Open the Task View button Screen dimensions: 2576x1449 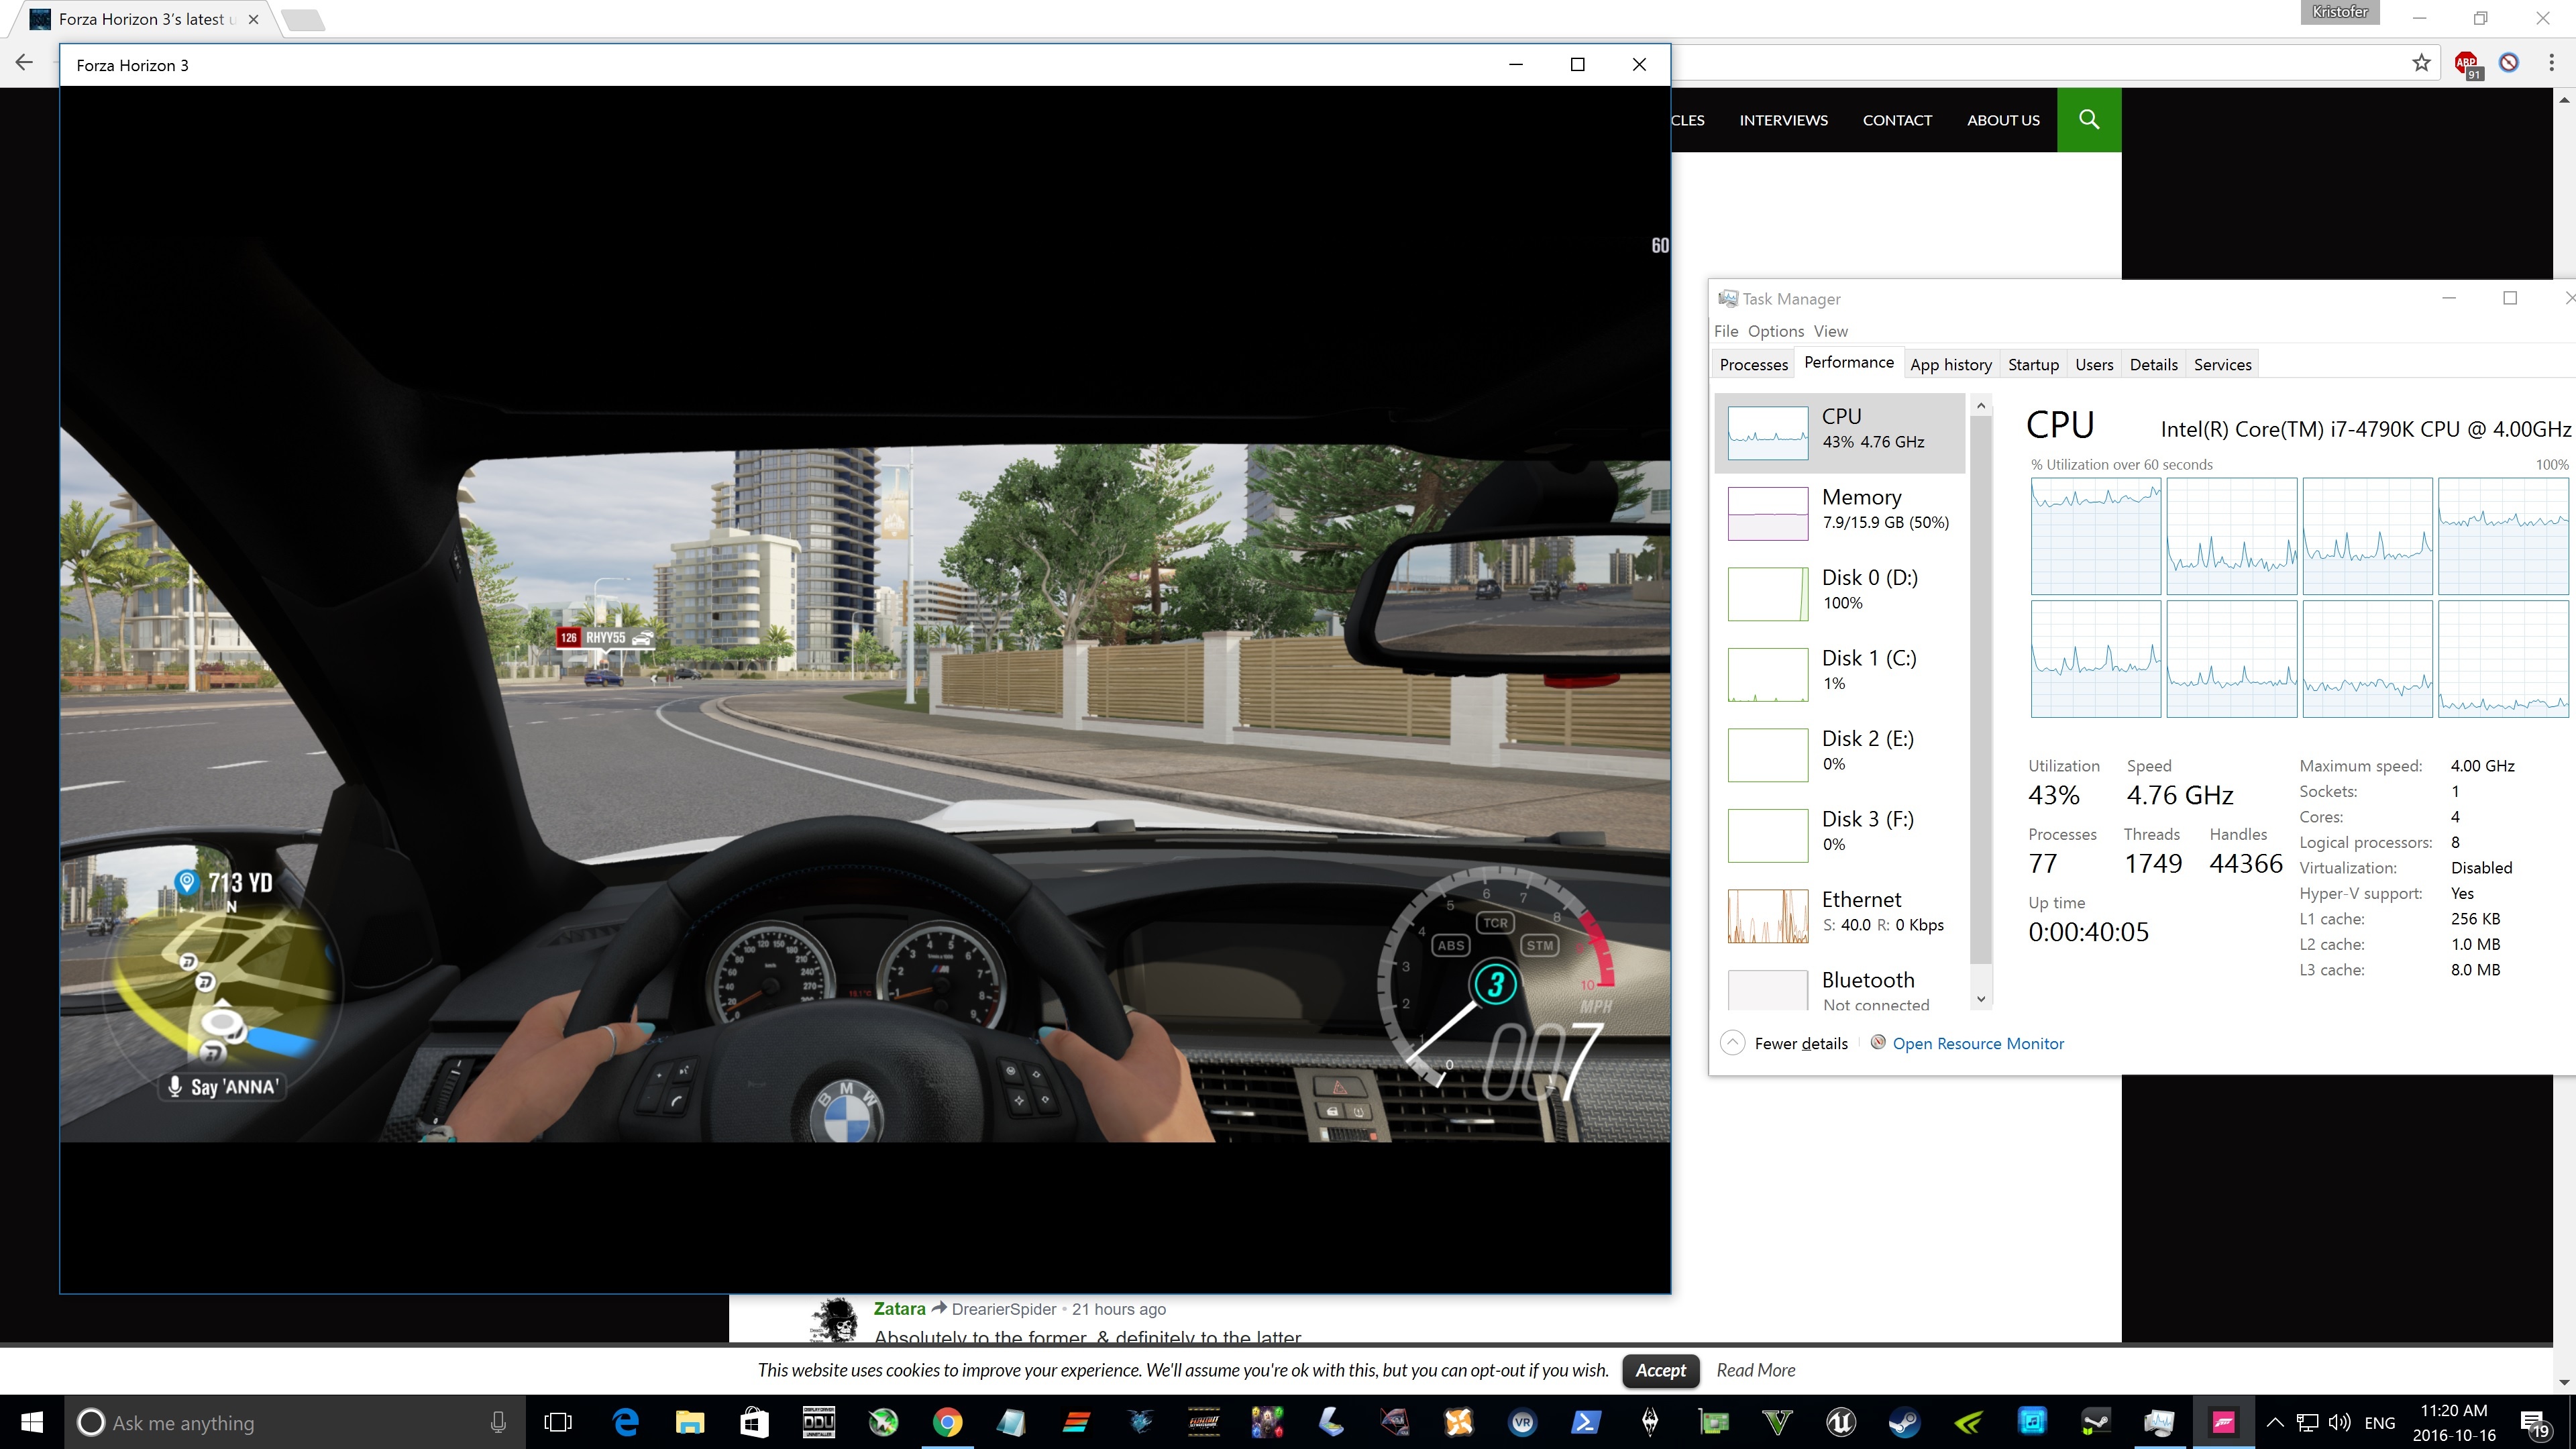coord(558,1422)
